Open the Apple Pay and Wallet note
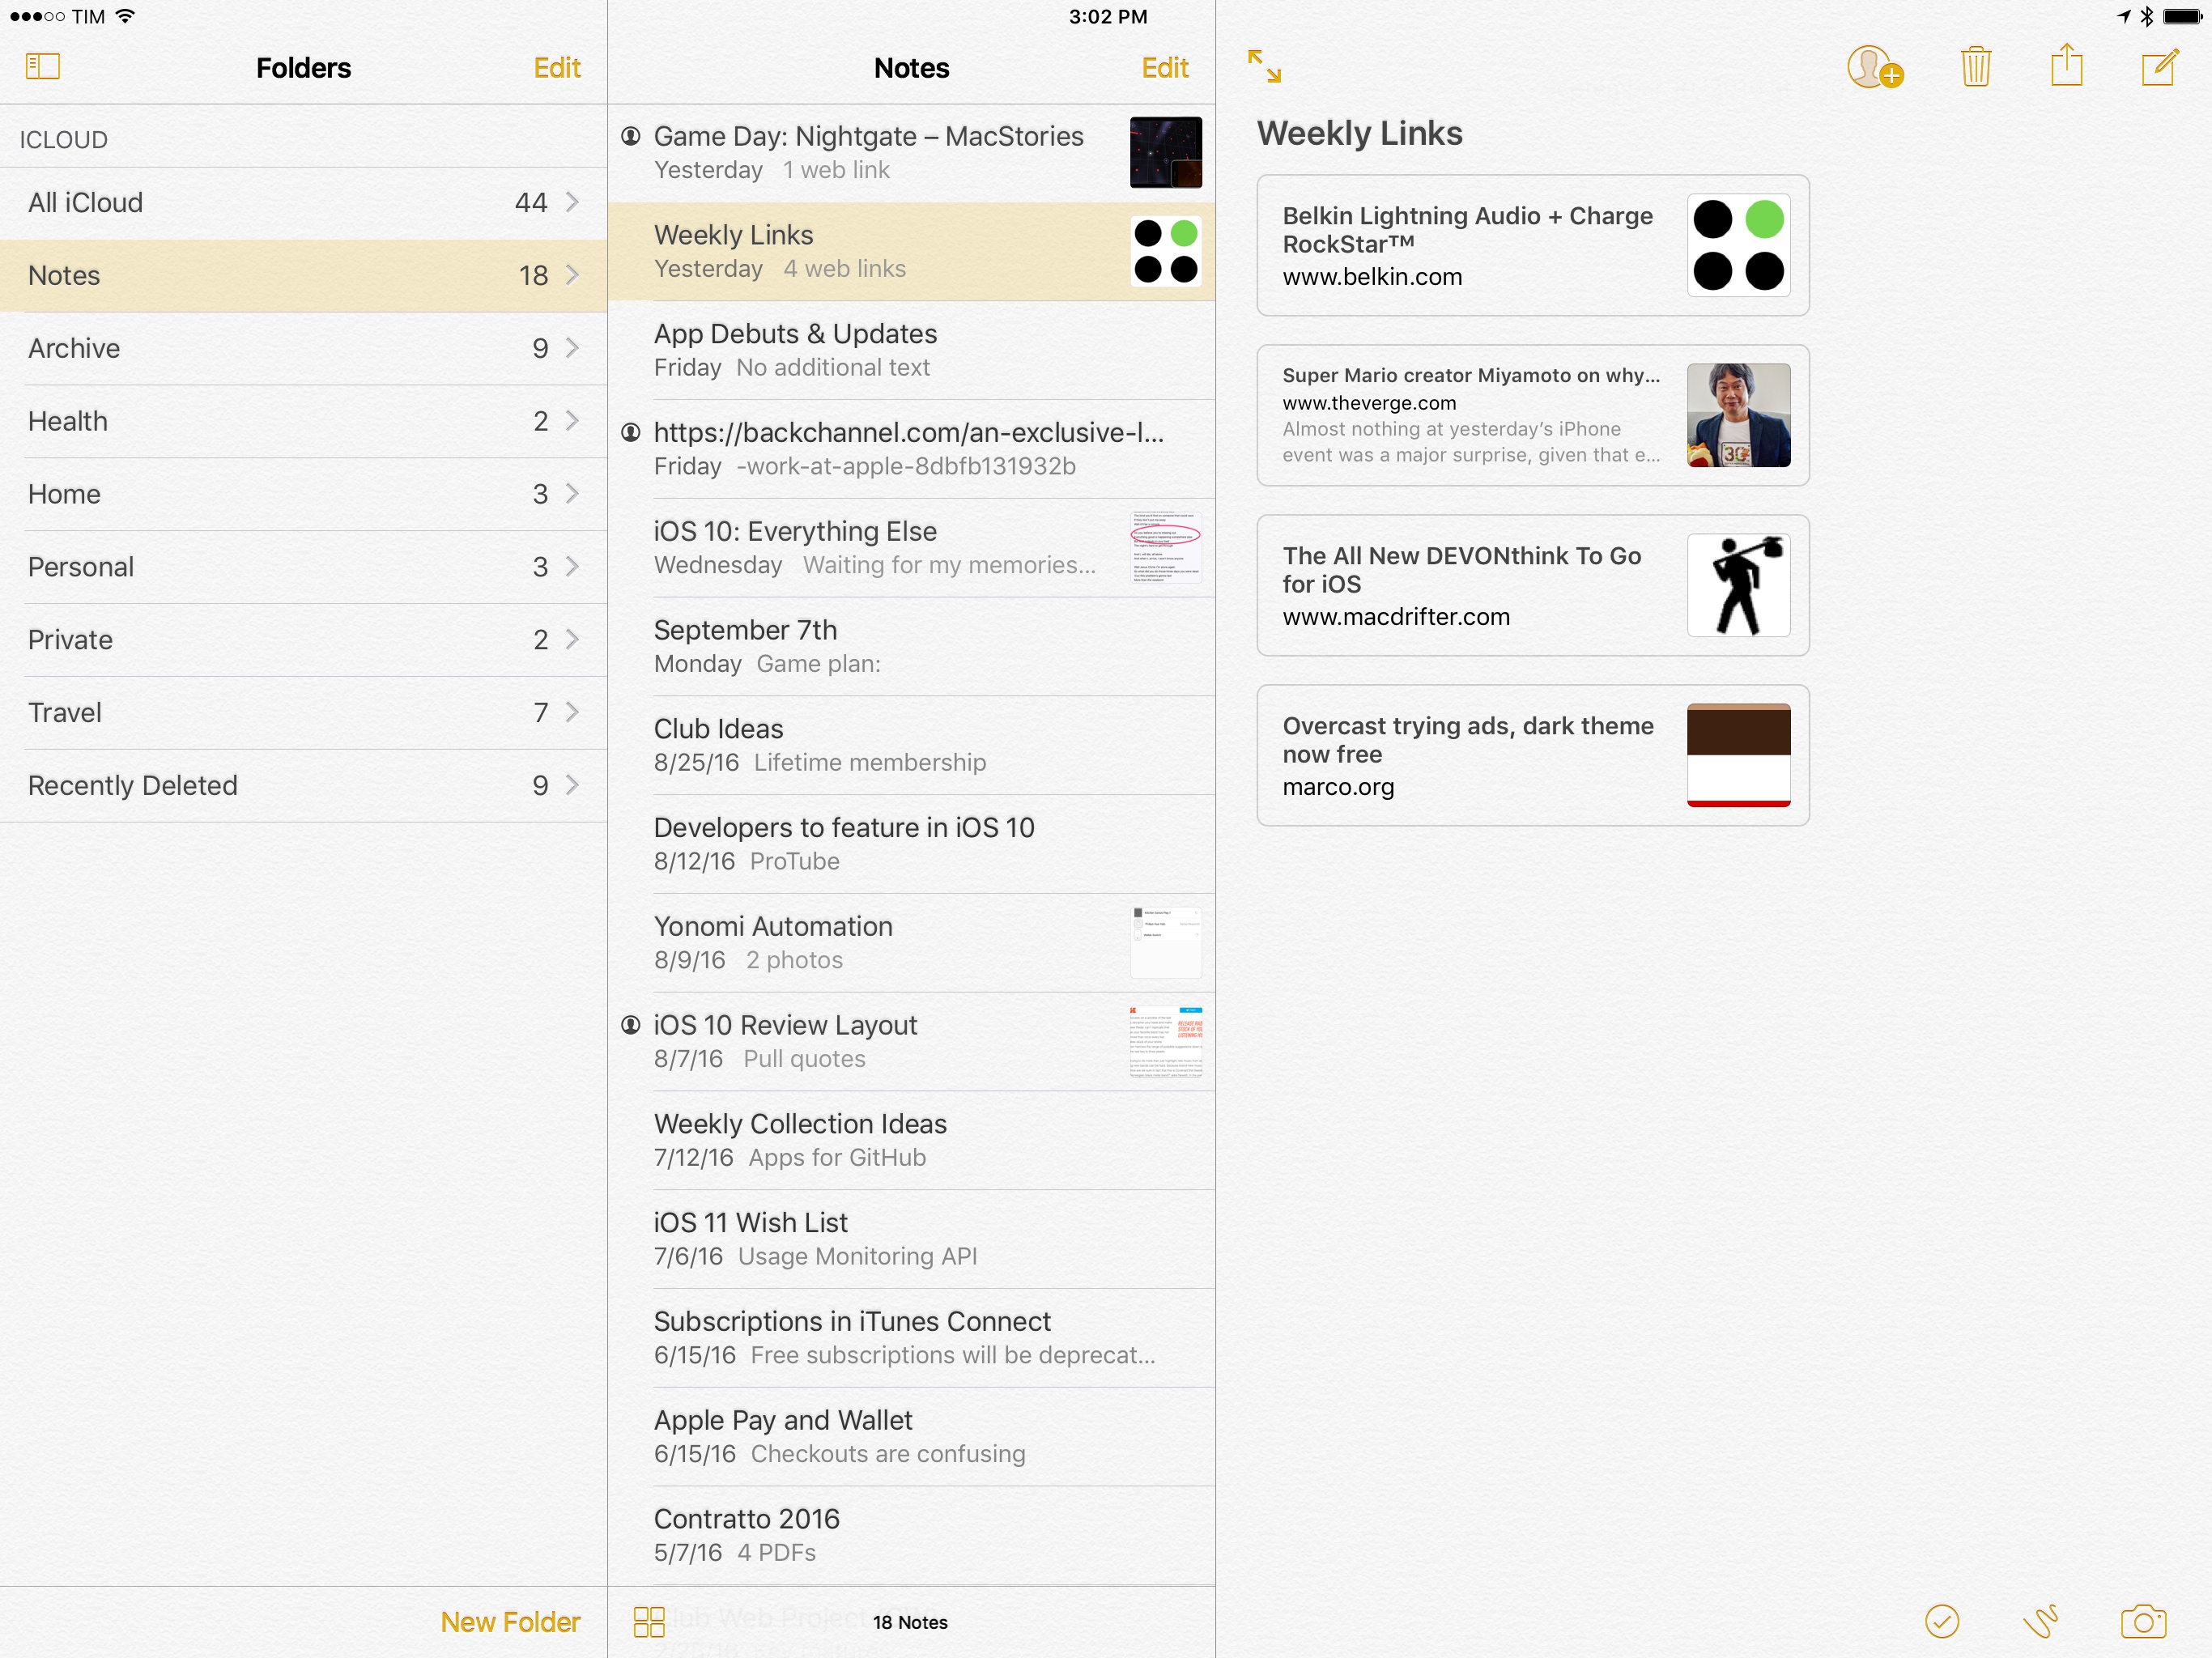This screenshot has width=2212, height=1658. pyautogui.click(x=911, y=1437)
